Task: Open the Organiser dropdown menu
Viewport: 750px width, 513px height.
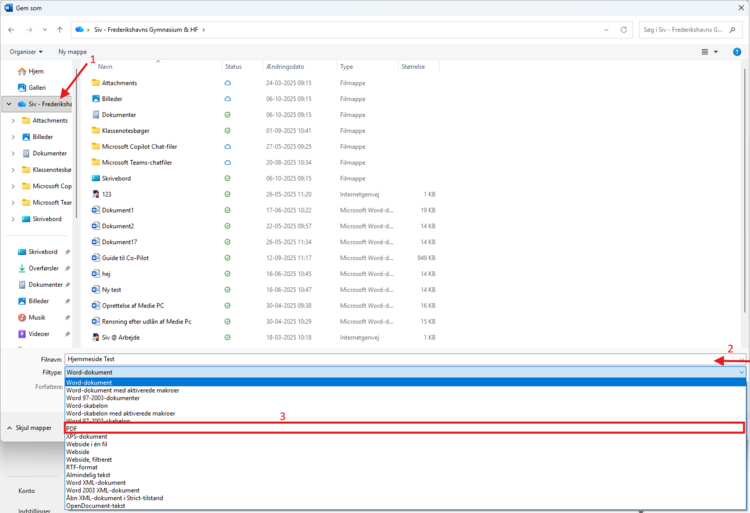Action: [x=26, y=51]
